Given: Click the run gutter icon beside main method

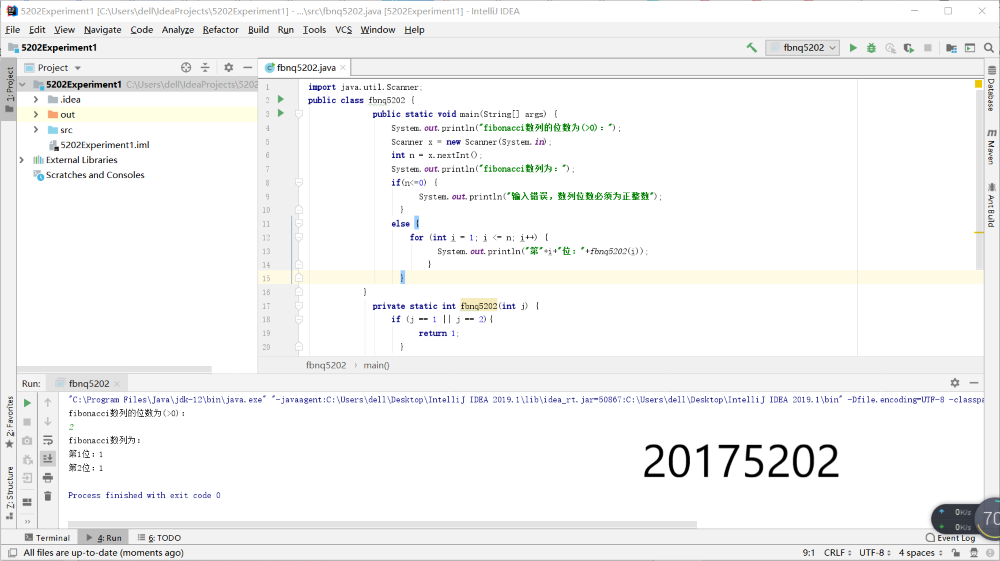Looking at the screenshot, I should 281,113.
